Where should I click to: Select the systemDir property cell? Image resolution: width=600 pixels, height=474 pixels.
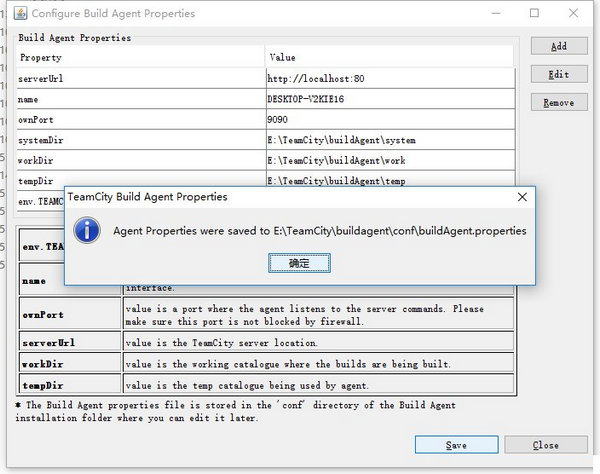[x=141, y=140]
